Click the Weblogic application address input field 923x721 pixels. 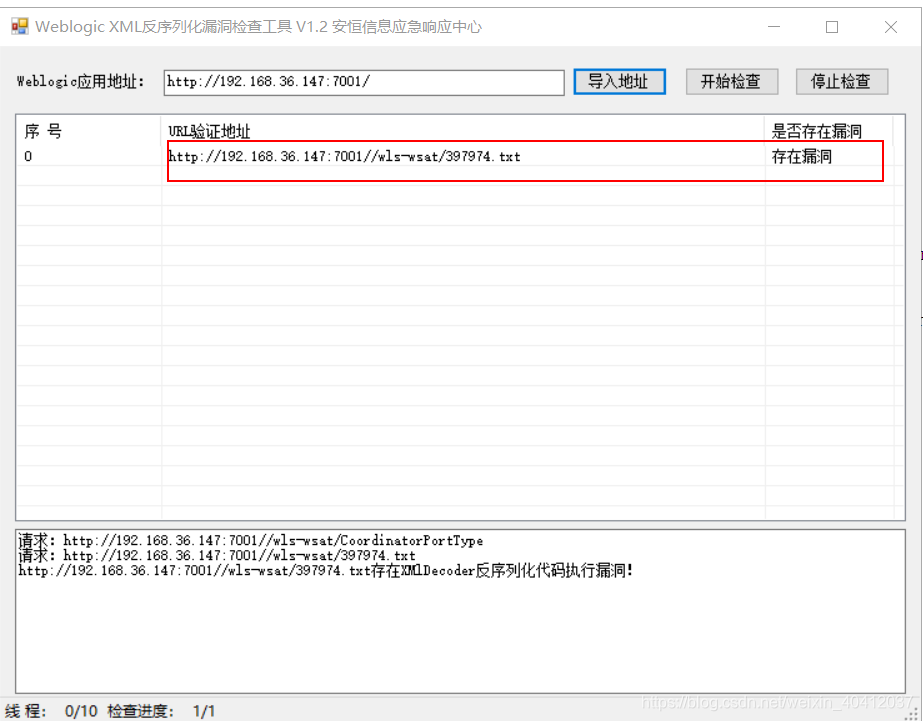point(363,82)
